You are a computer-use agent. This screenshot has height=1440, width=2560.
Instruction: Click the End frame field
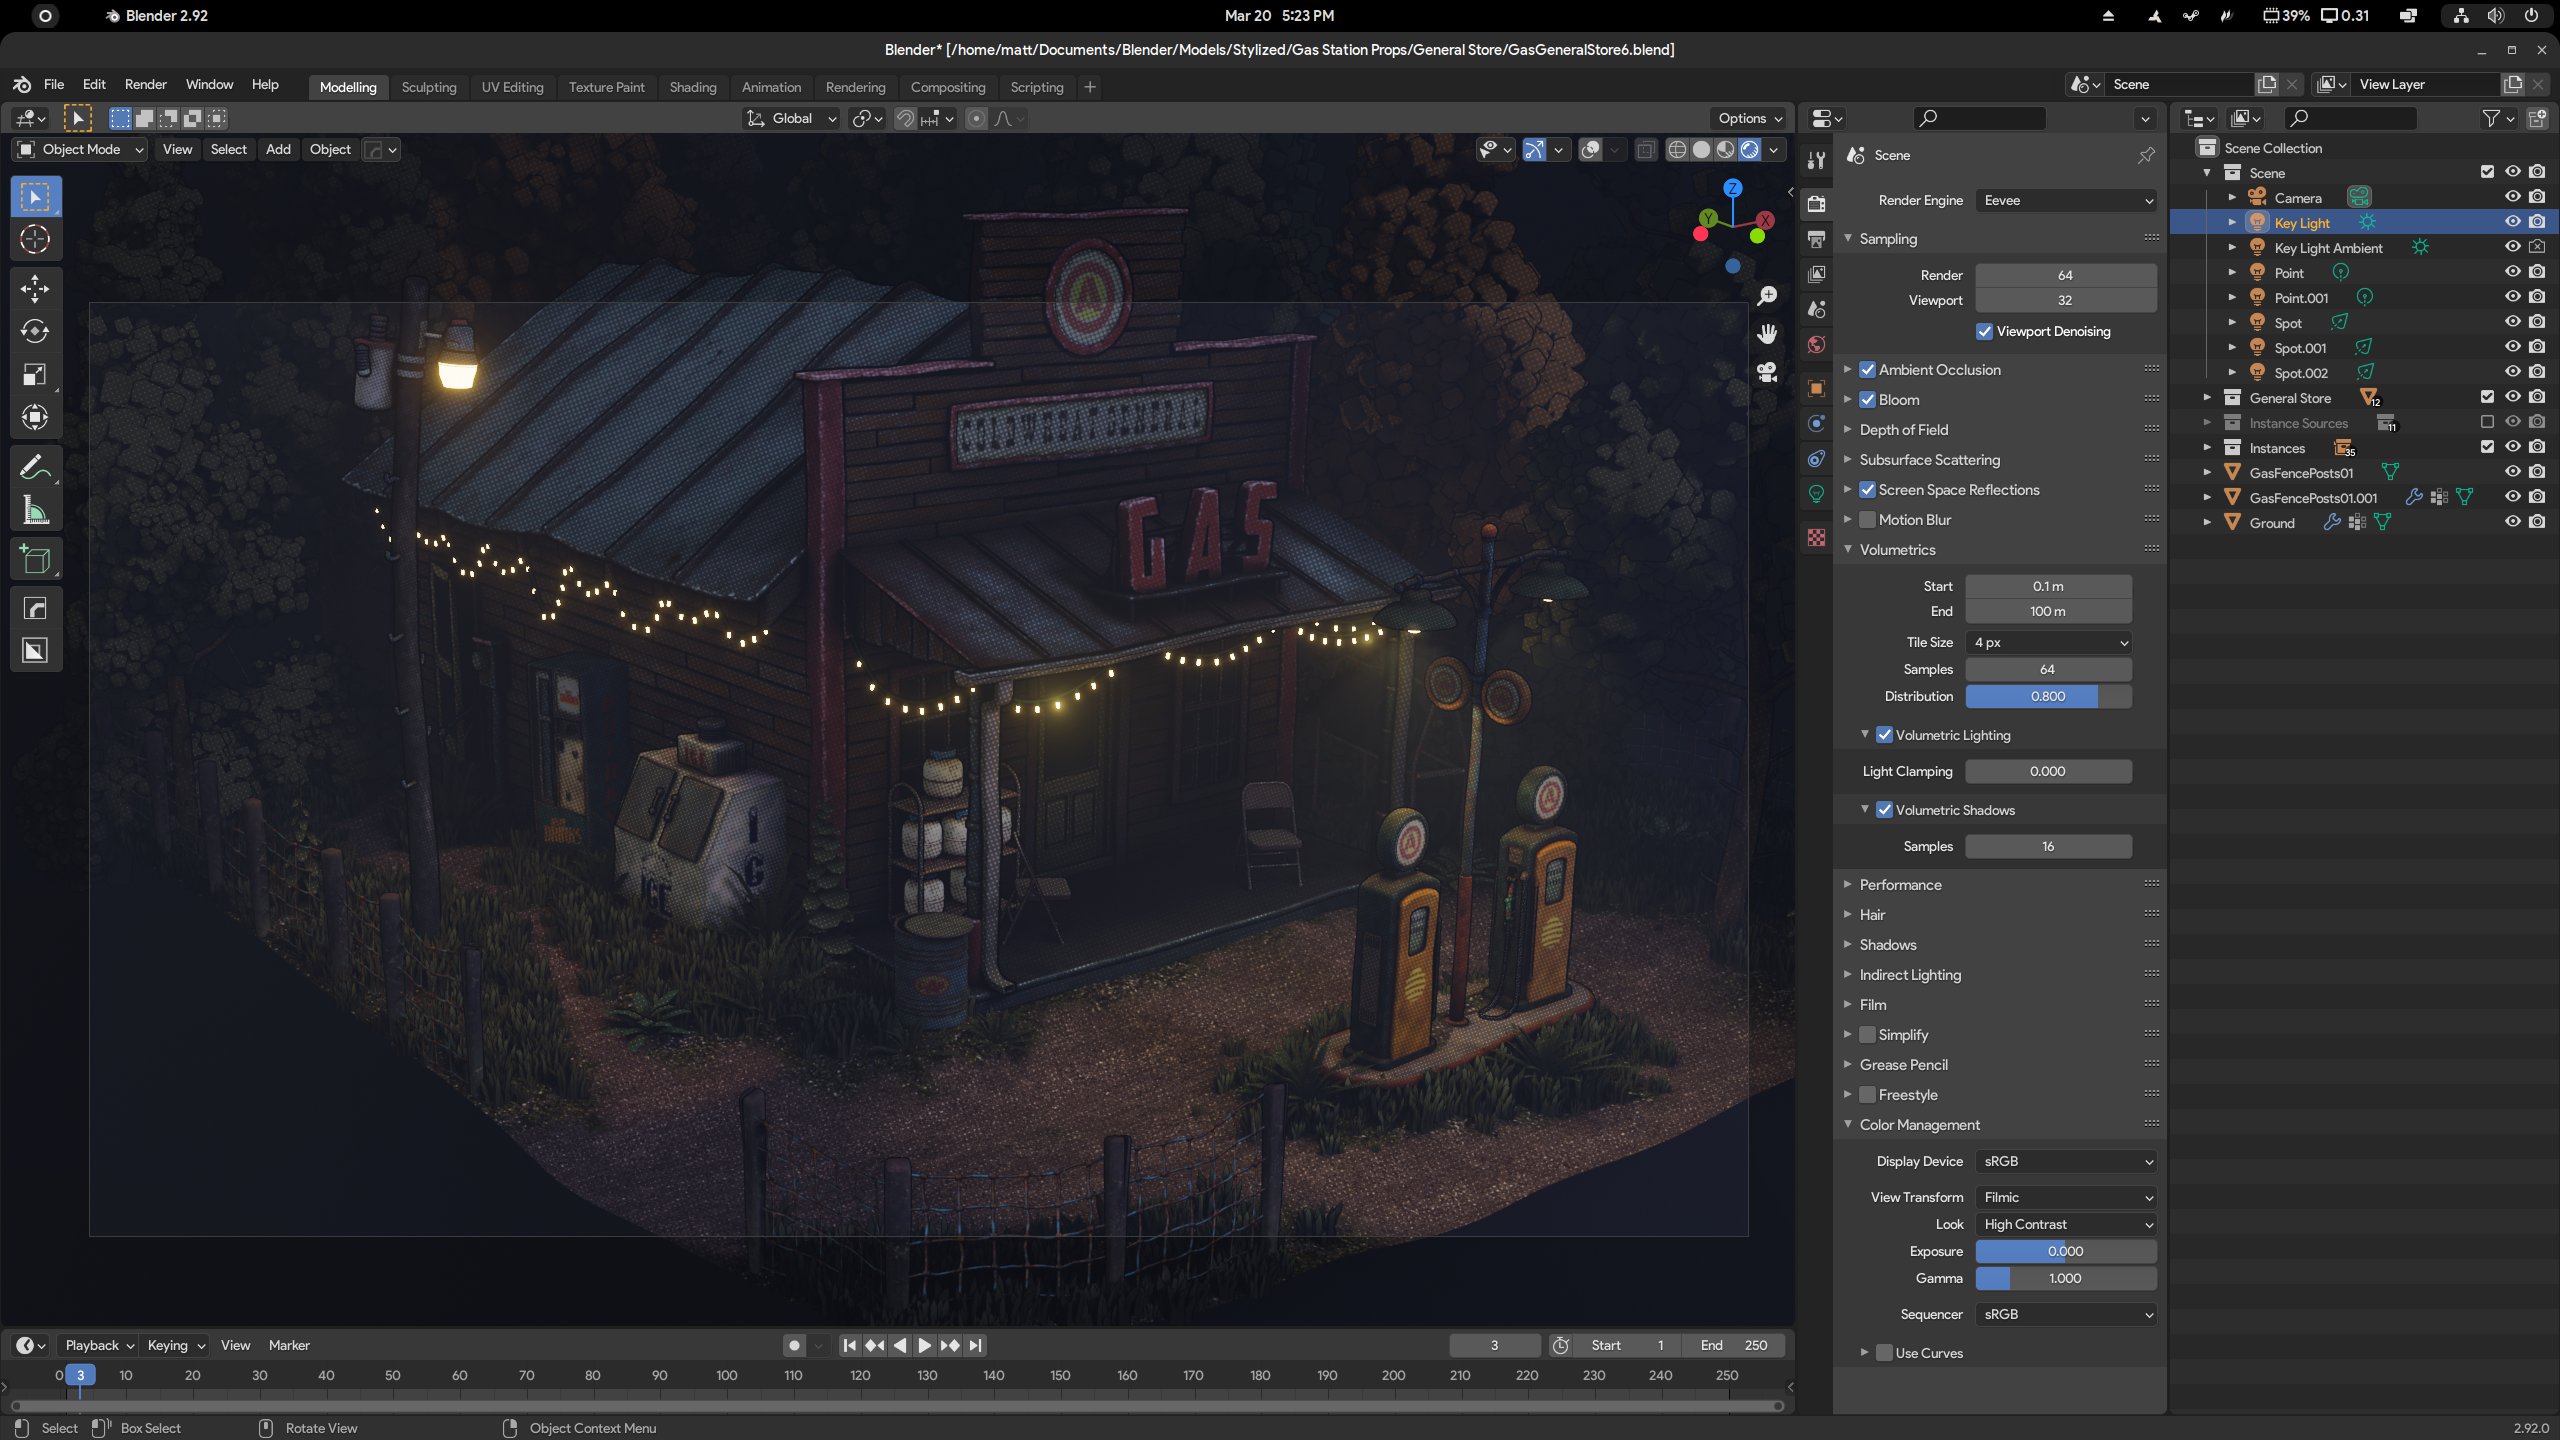pos(1734,1346)
